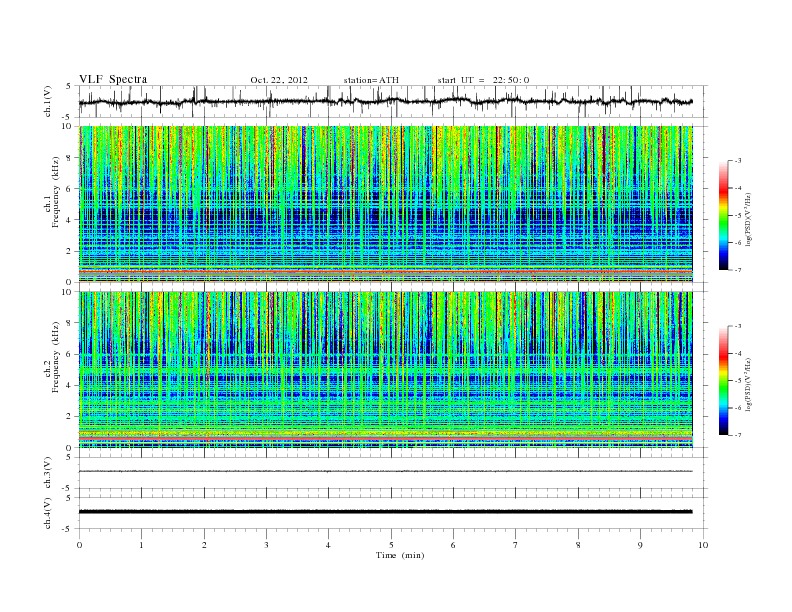Click the ch.3 voltage trace line
792x612 pixels.
385,471
